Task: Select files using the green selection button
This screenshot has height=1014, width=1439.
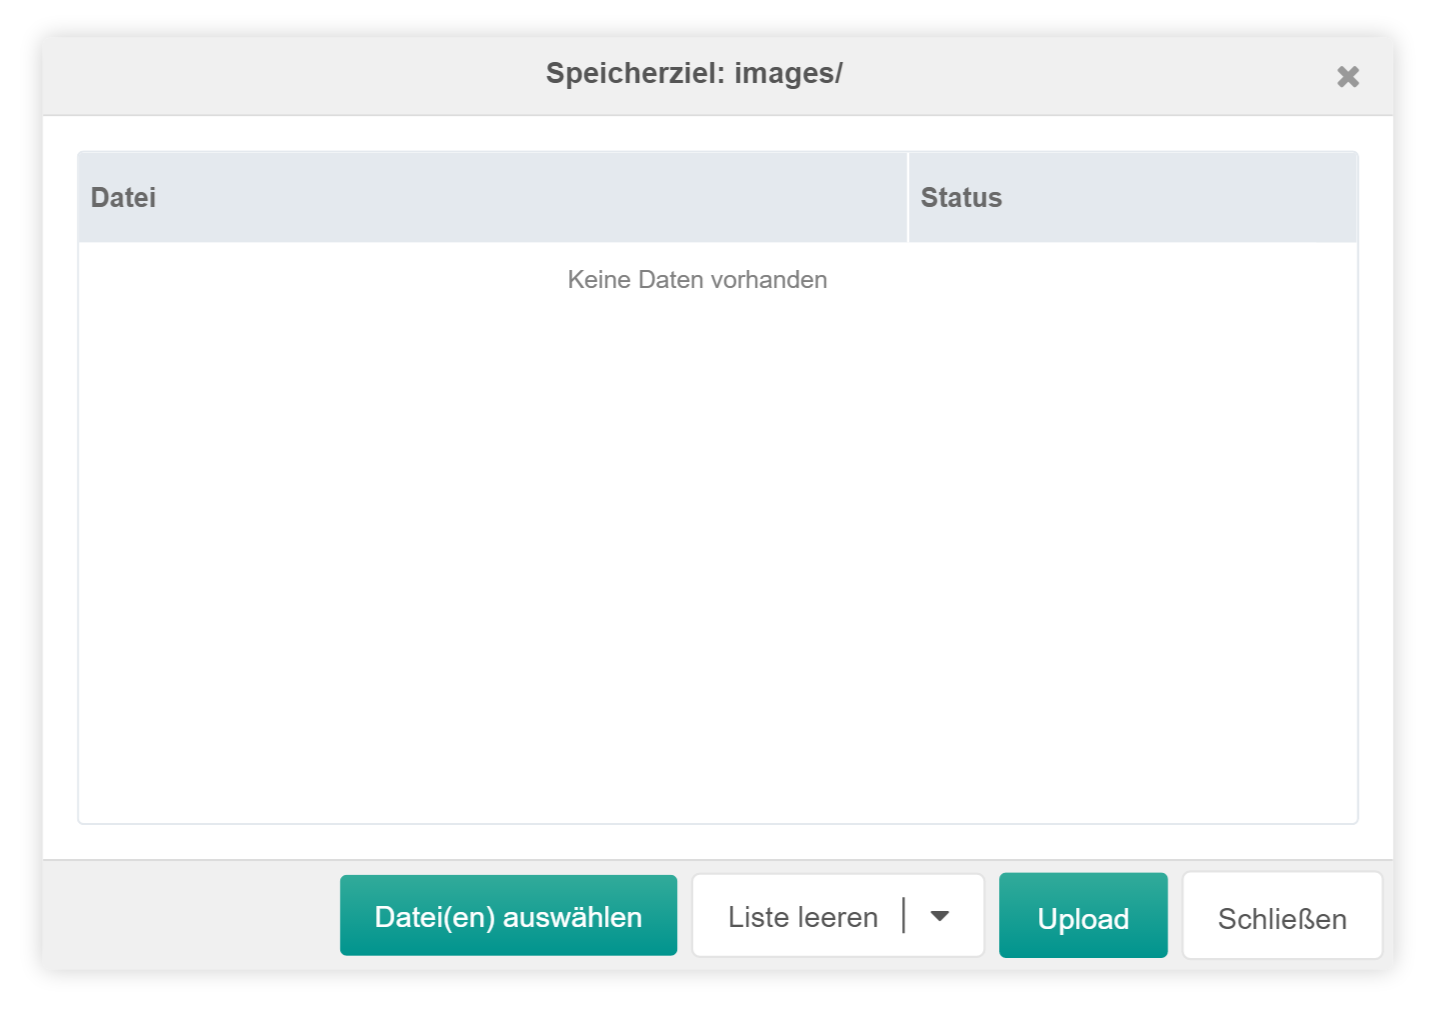Action: (508, 915)
